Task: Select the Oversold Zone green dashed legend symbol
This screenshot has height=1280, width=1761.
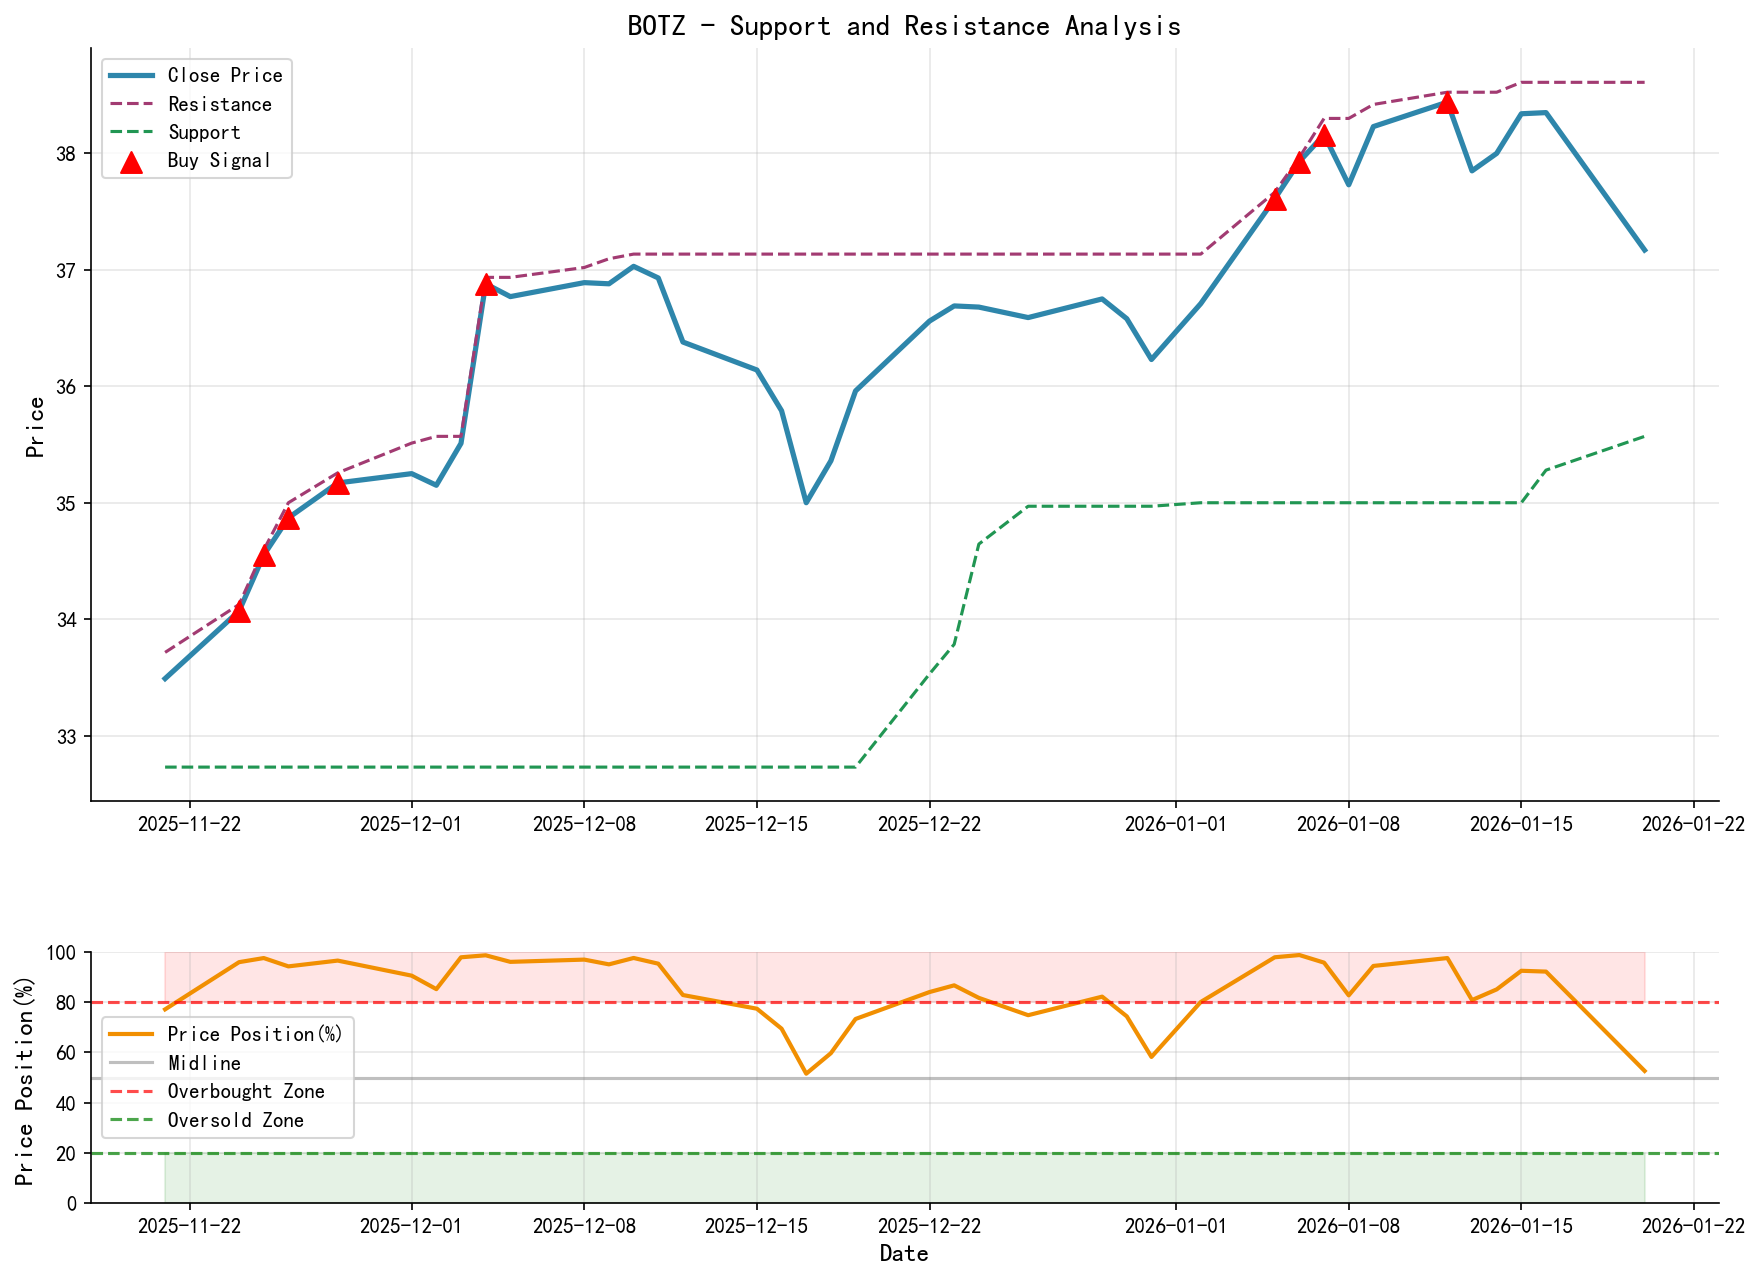Action: (132, 1121)
